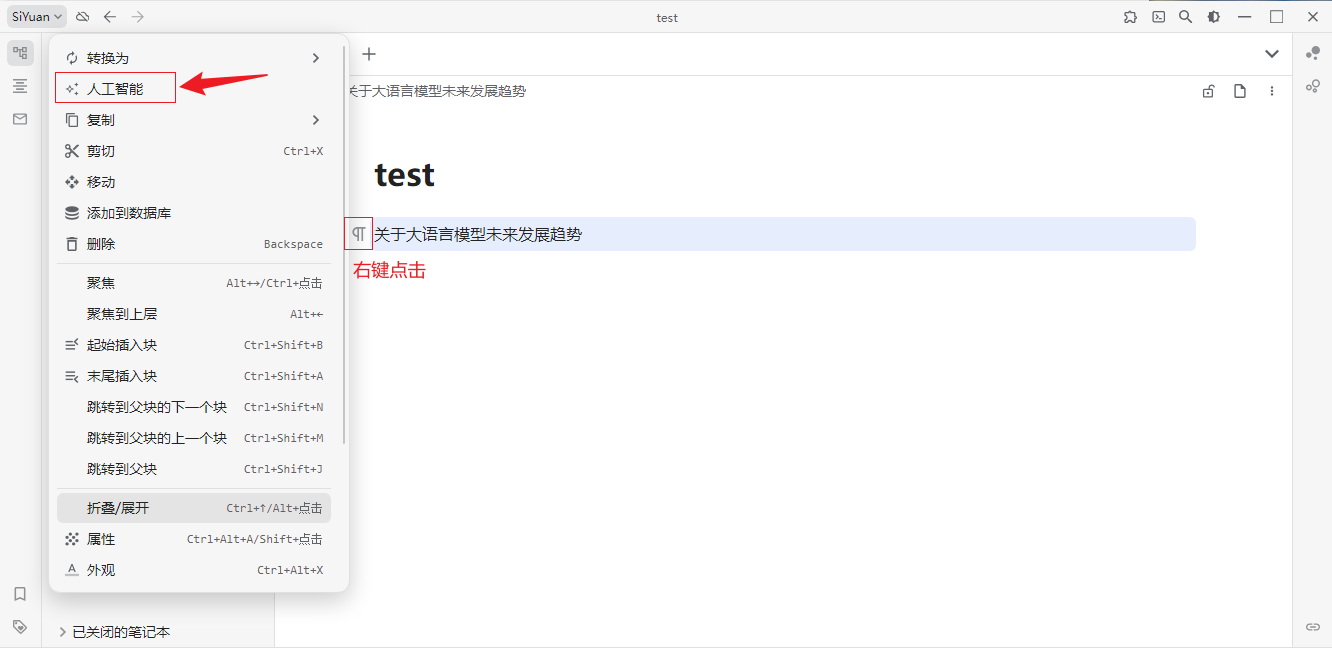This screenshot has width=1332, height=648.
Task: Open the inbox panel icon
Action: pos(20,119)
